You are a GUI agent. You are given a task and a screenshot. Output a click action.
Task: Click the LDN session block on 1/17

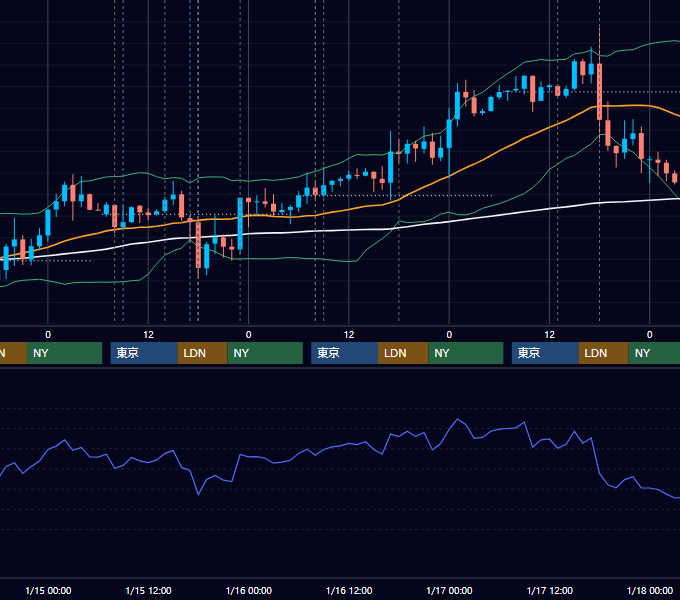tap(604, 353)
